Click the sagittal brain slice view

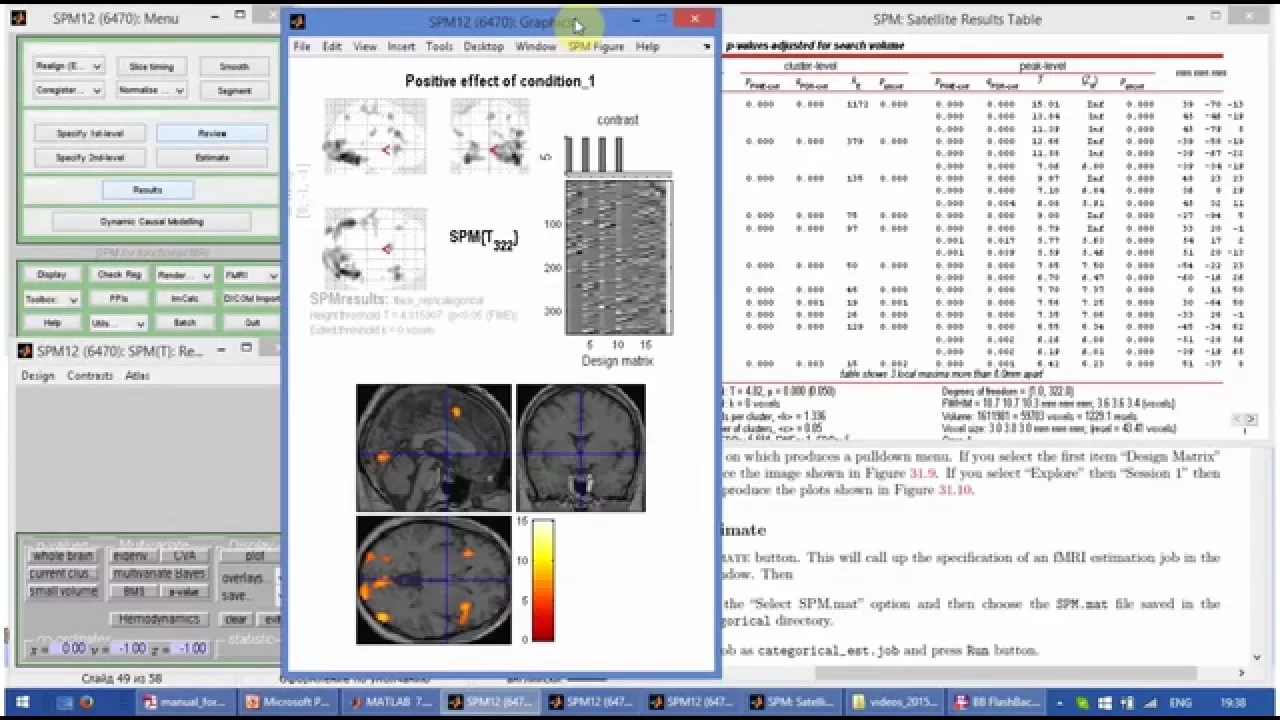(434, 448)
